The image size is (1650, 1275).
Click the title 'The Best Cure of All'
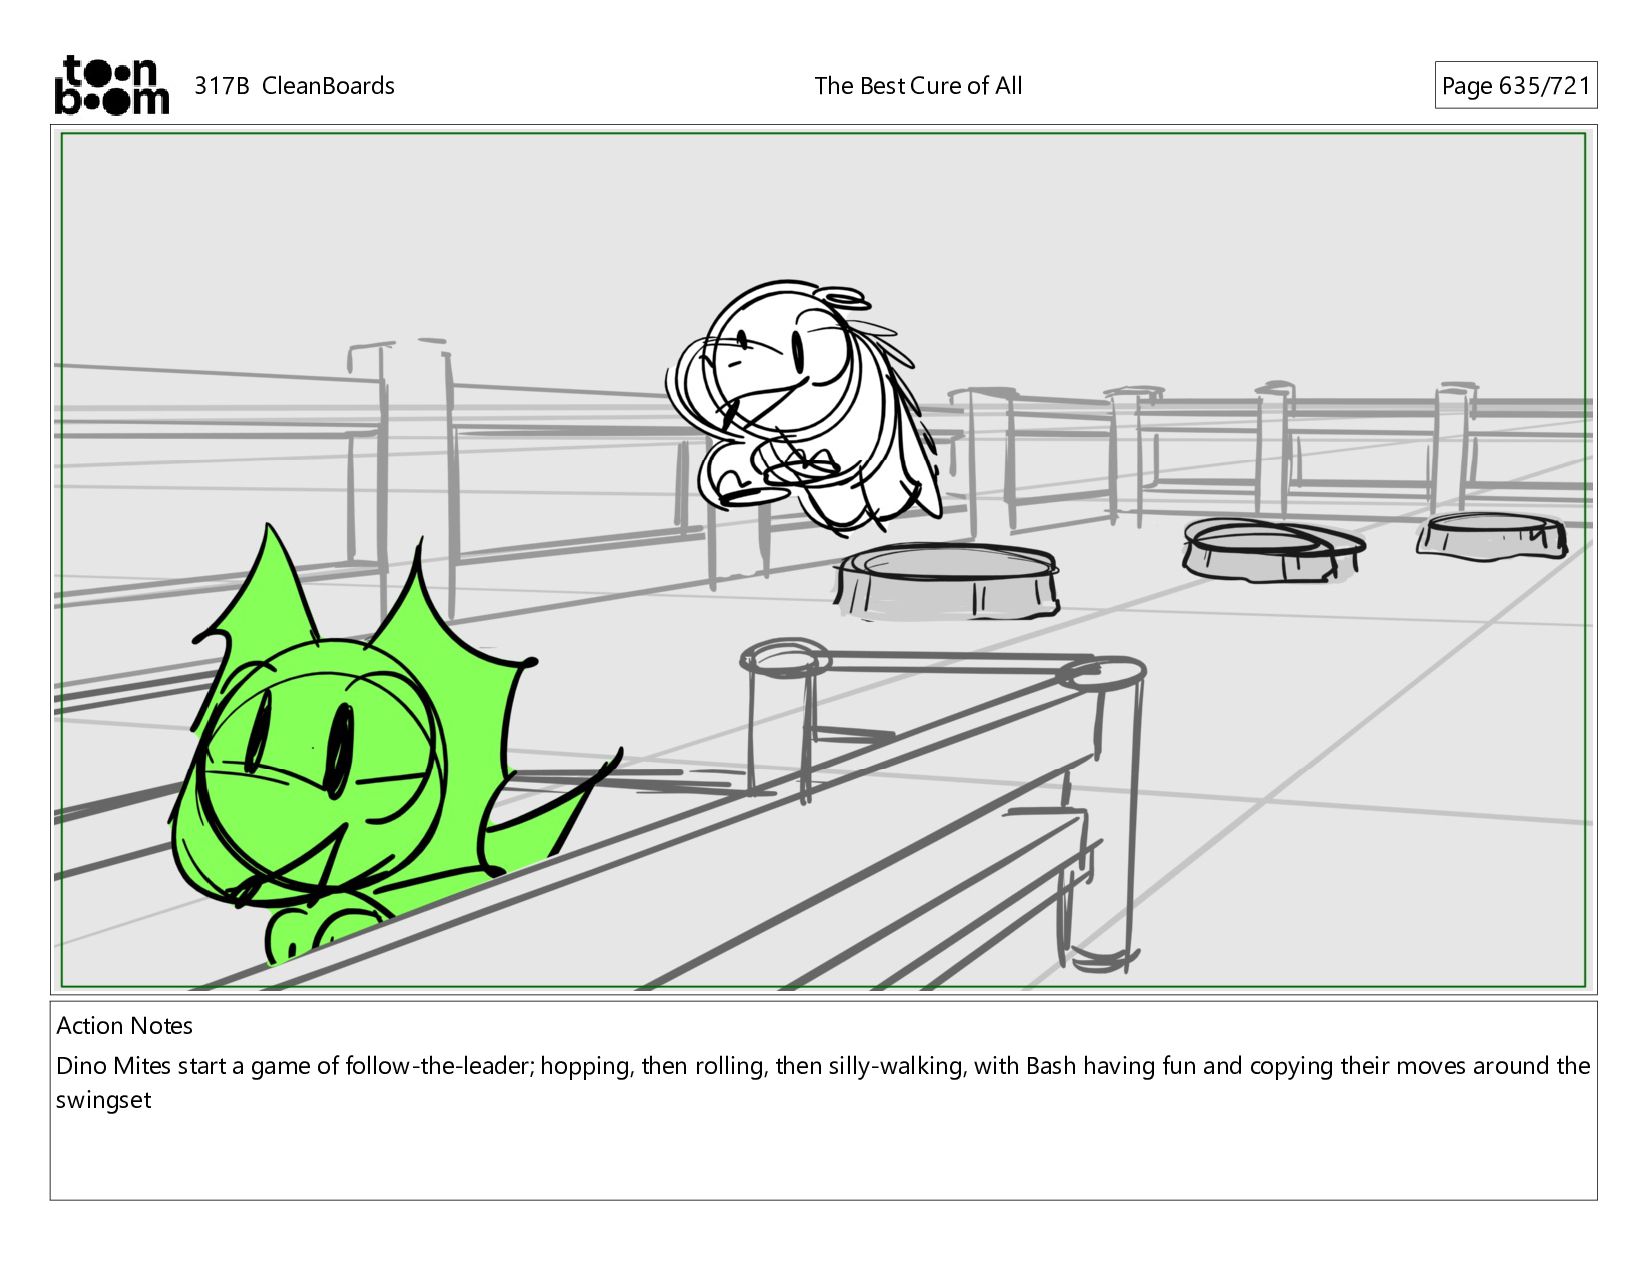tap(918, 86)
